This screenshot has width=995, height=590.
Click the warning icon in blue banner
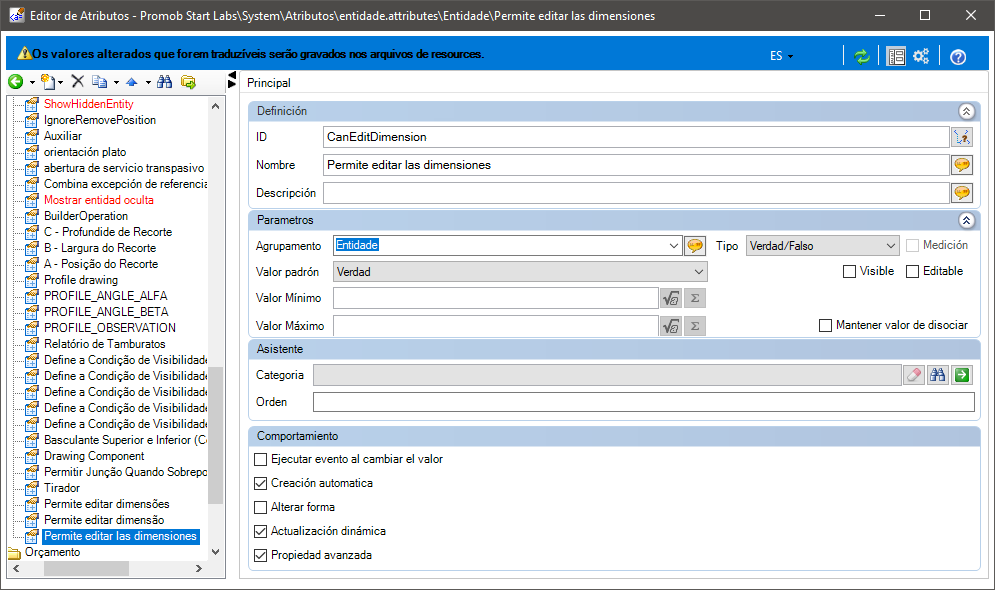coord(24,53)
